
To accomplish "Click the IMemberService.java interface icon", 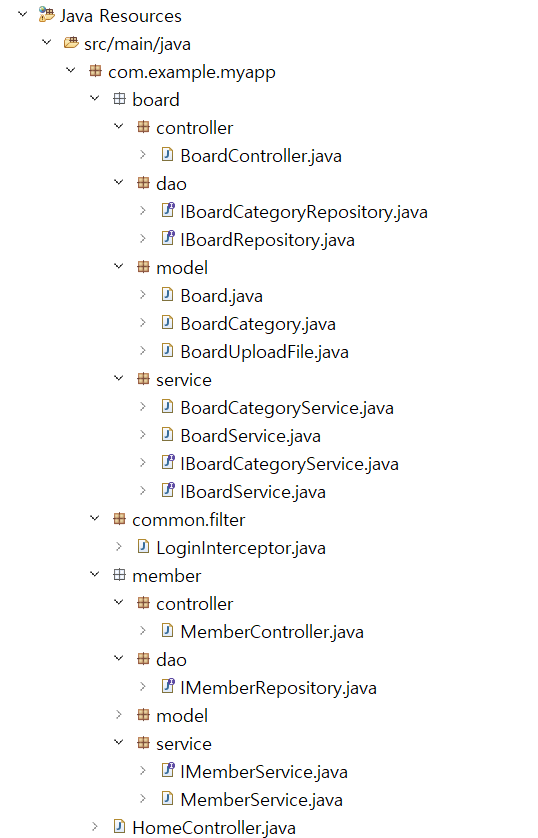I will [168, 770].
